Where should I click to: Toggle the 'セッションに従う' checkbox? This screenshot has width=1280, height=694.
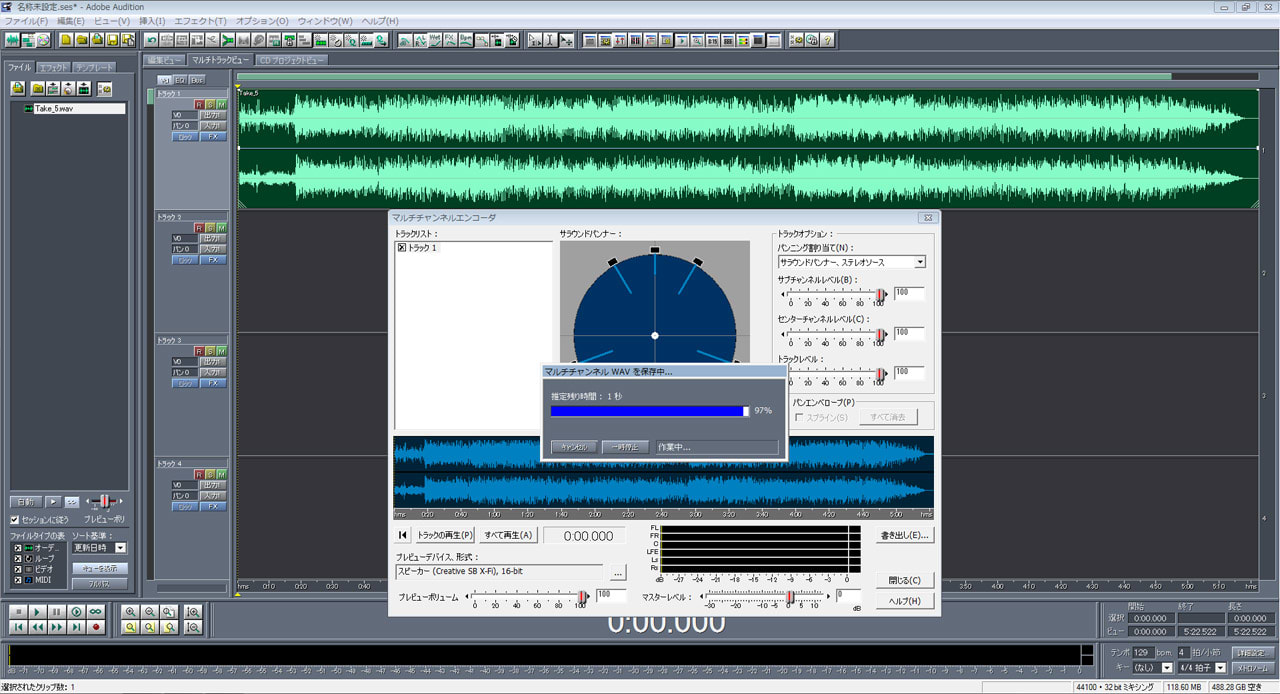coord(14,520)
